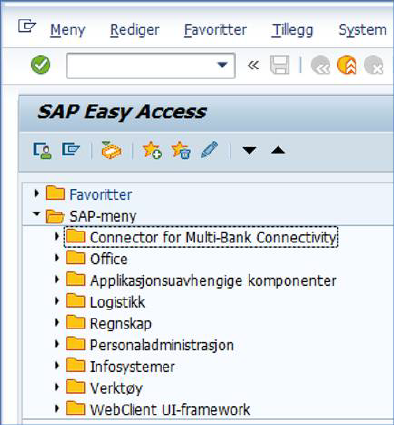Image resolution: width=394 pixels, height=425 pixels.
Task: Expand the WebClient UI-framework node
Action: [57, 408]
